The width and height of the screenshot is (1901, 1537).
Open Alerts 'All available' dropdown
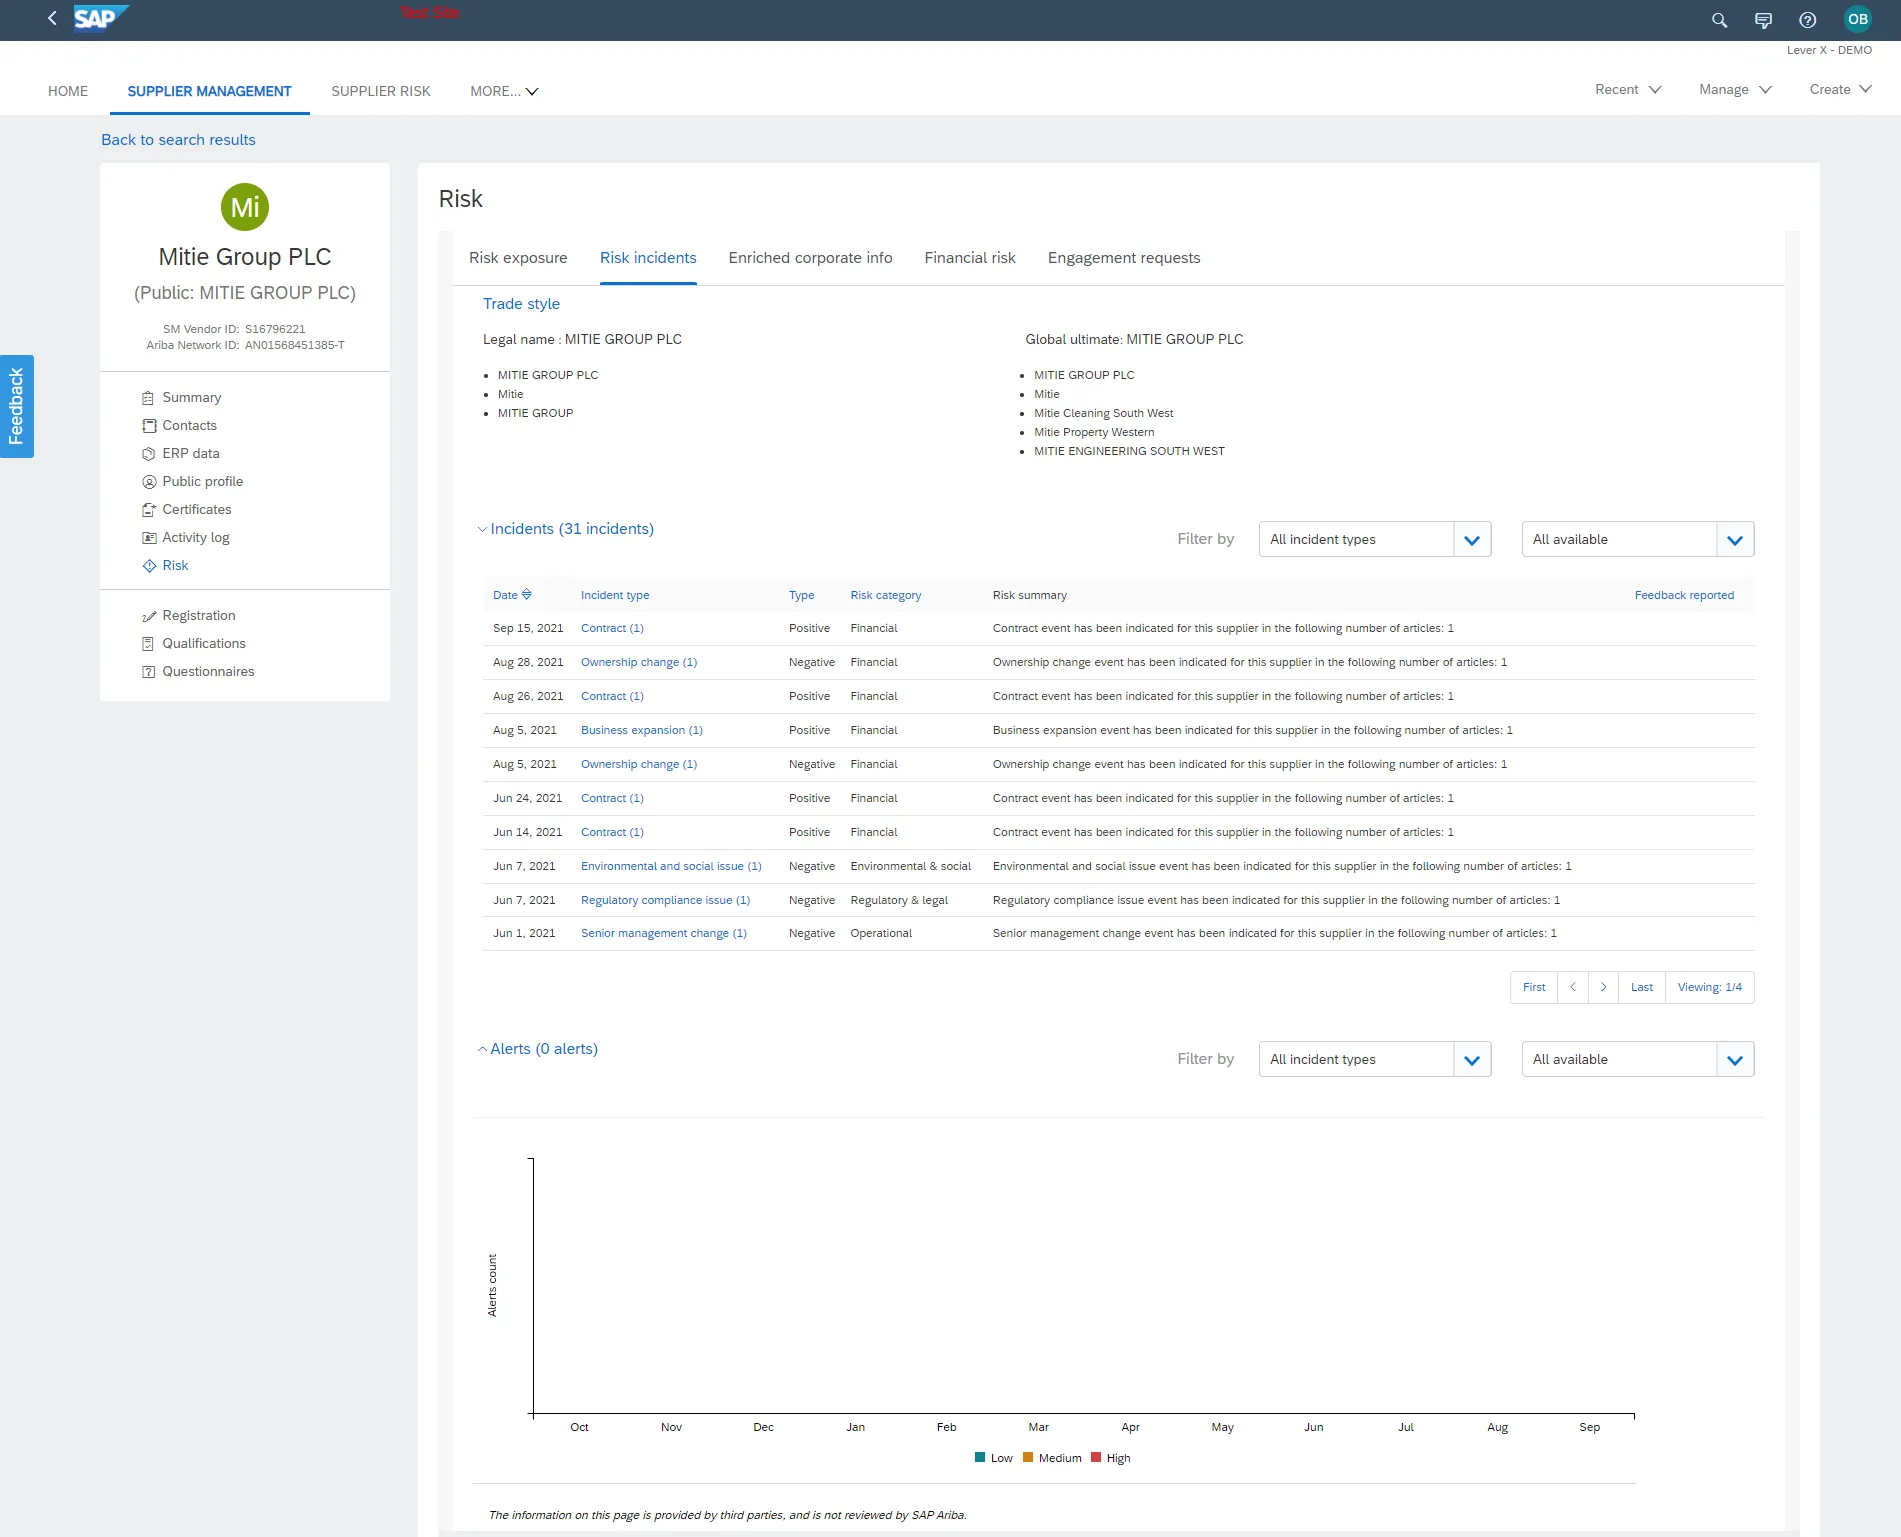pyautogui.click(x=1638, y=1060)
